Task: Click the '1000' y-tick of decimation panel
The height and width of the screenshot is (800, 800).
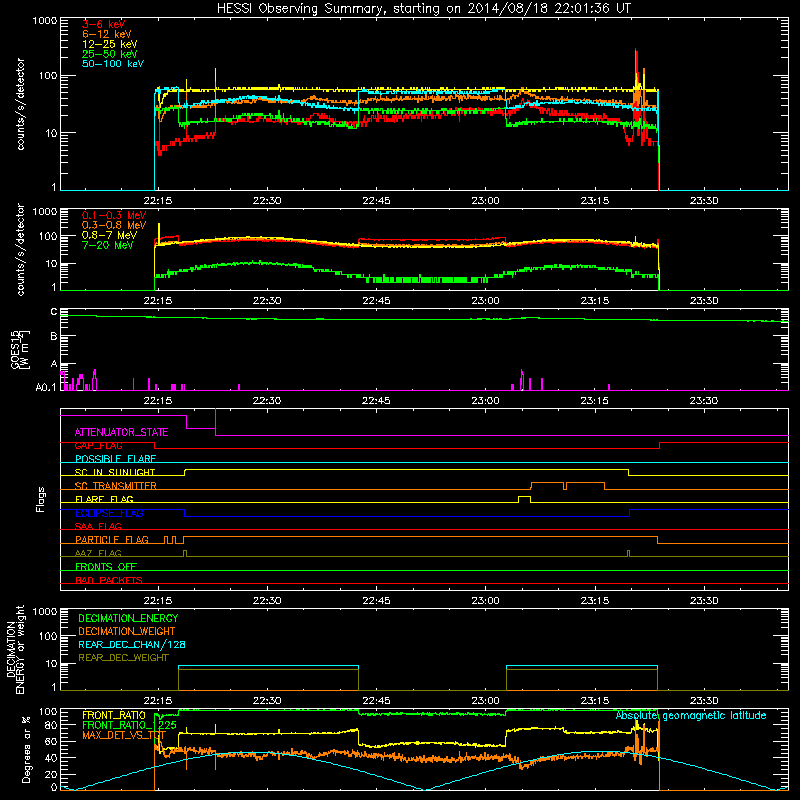Action: pyautogui.click(x=45, y=612)
